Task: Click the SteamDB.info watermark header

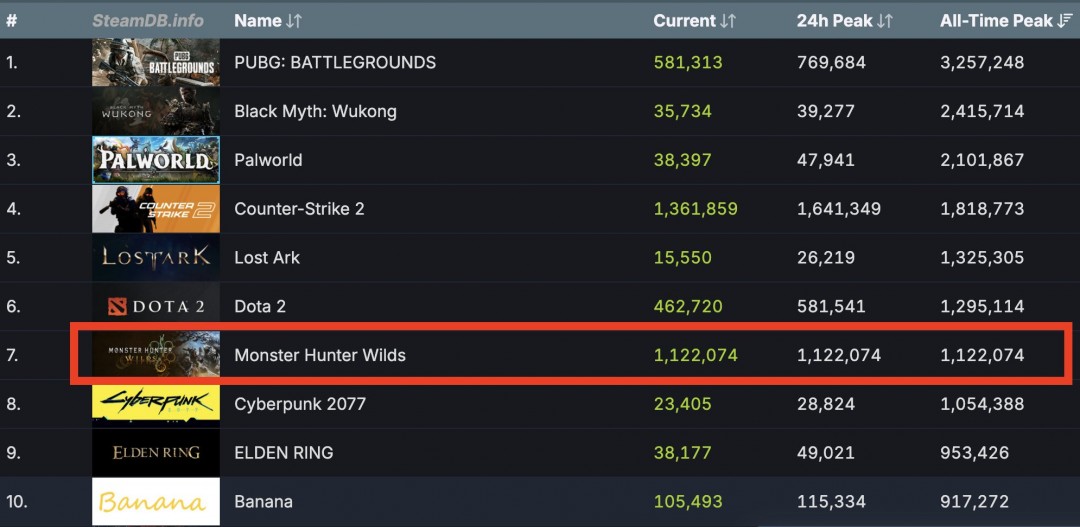Action: (148, 21)
